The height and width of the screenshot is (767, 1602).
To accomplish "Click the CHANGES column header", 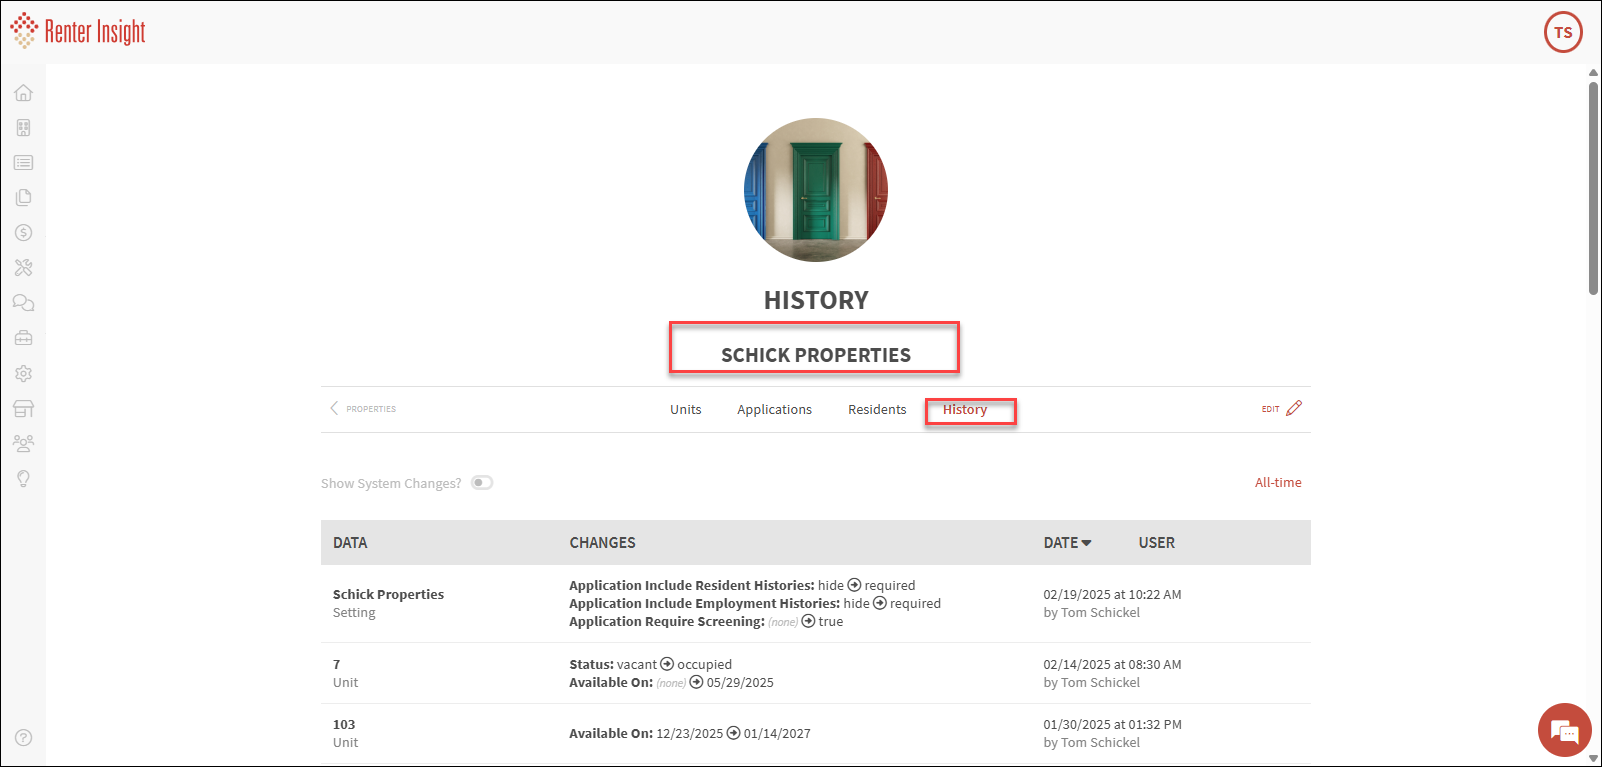I will click(x=602, y=543).
